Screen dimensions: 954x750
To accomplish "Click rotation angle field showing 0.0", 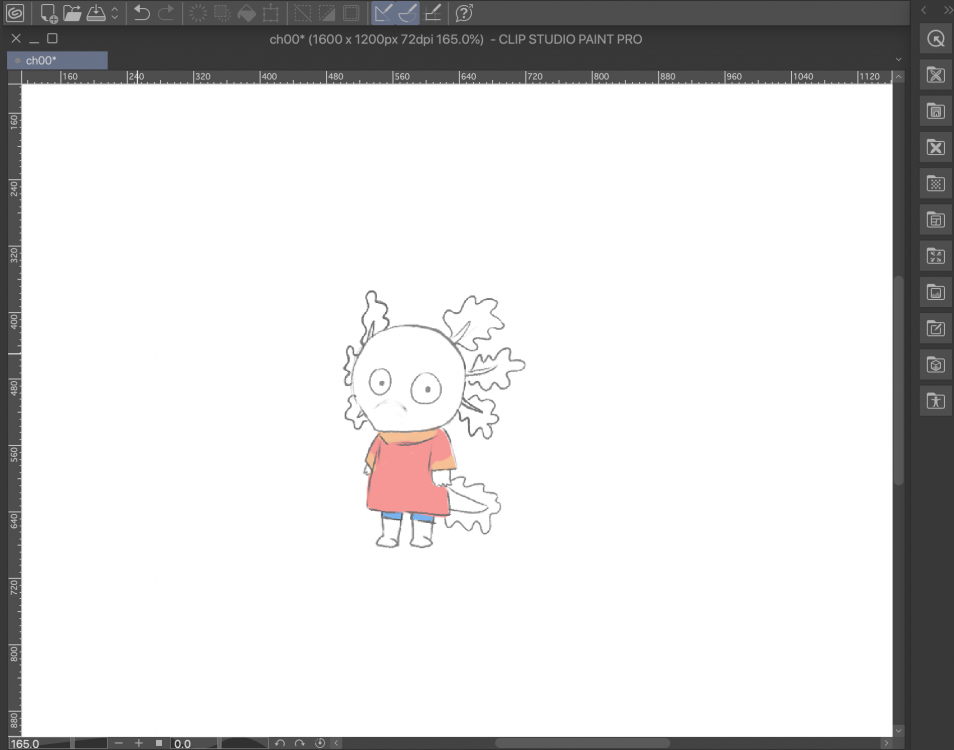I will click(183, 743).
